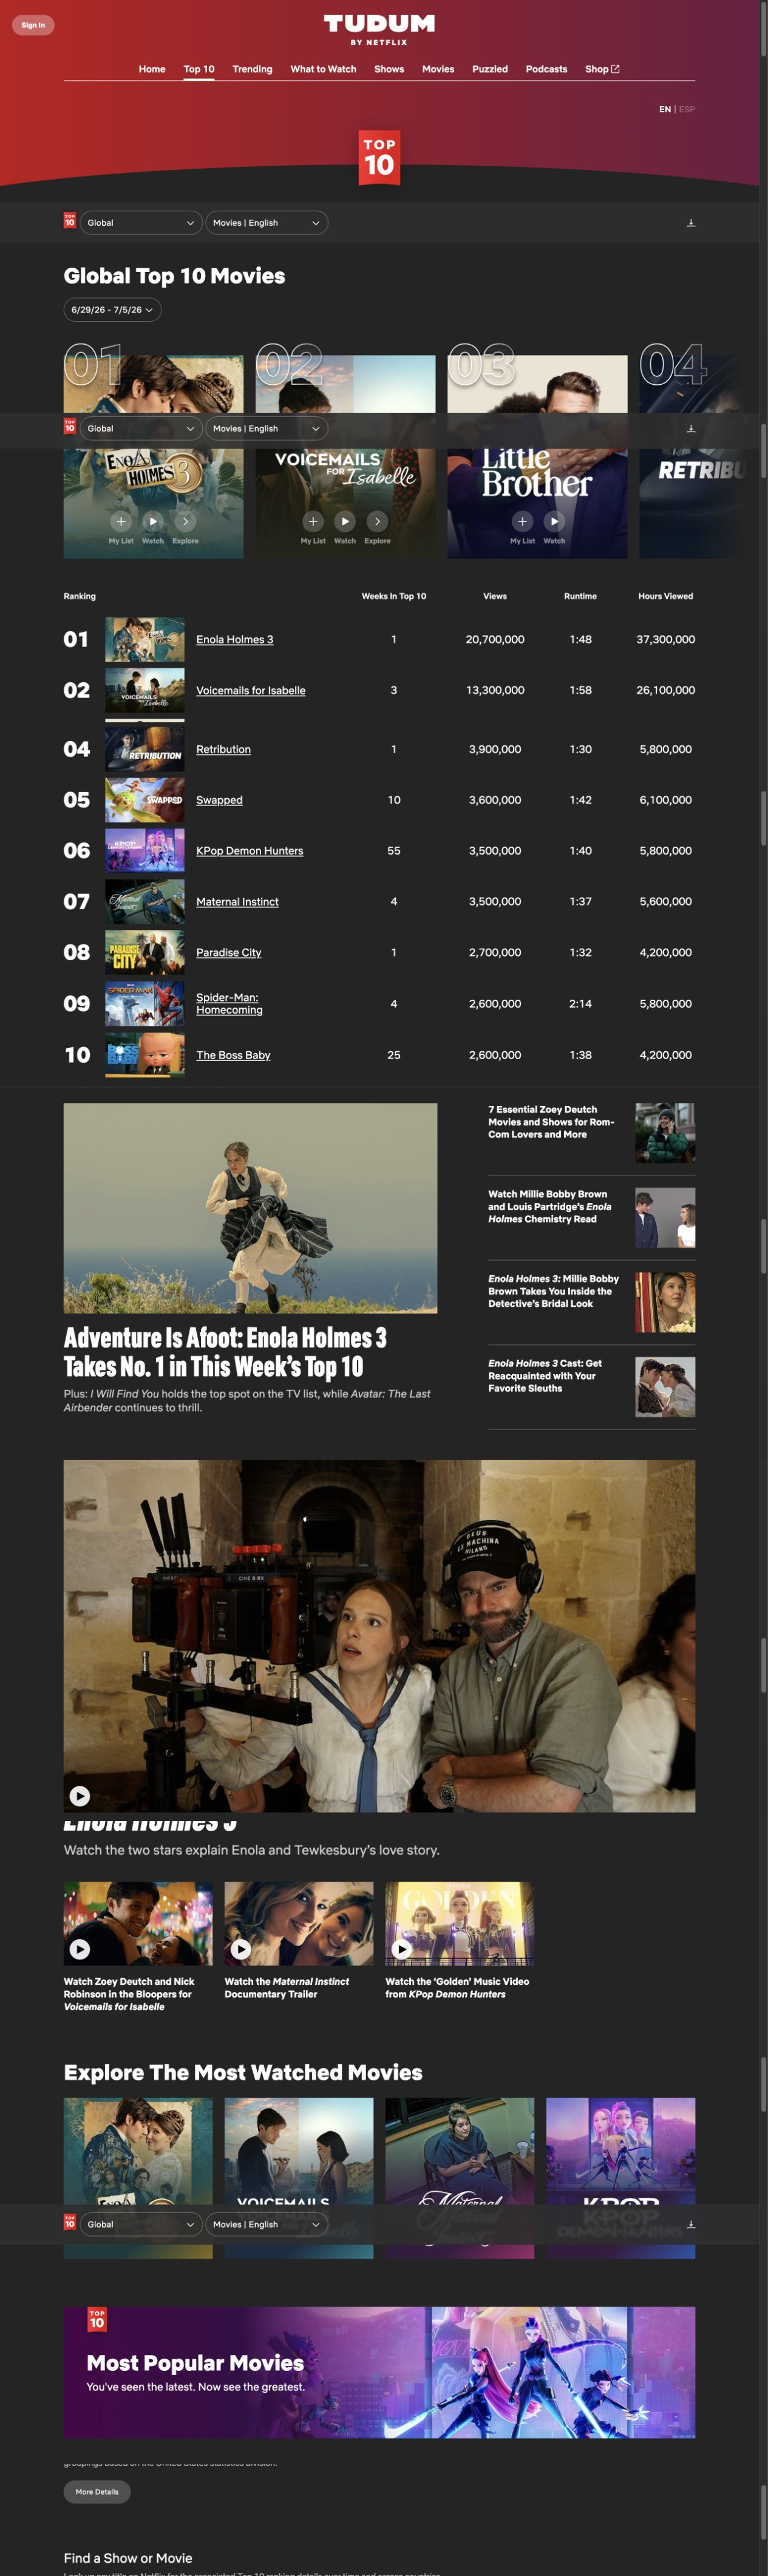Select the Top 10 nav tab

click(x=199, y=69)
